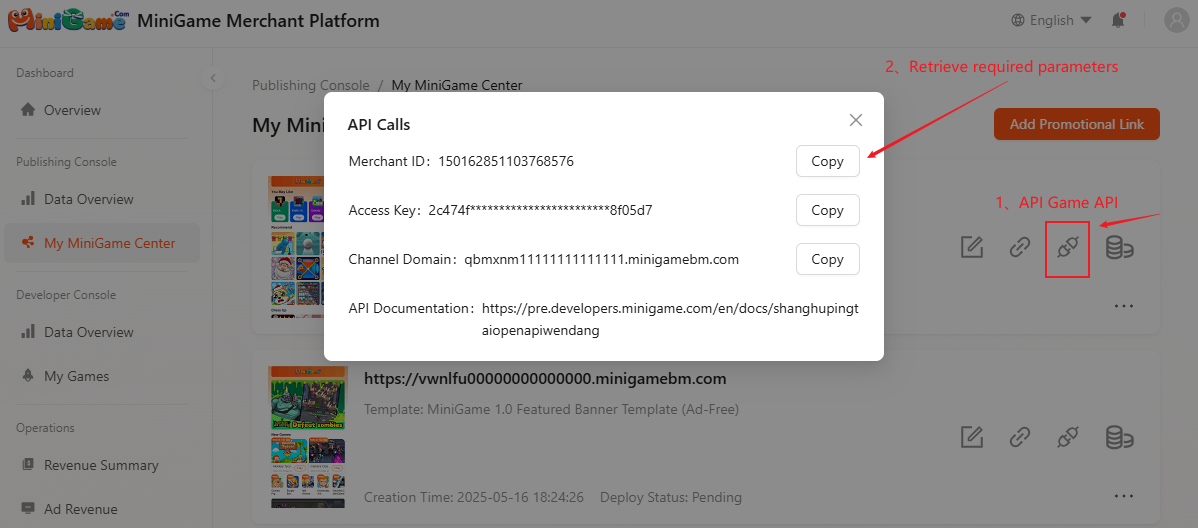
Task: Click the My MiniGame Center sidebar icon
Action: click(x=28, y=243)
